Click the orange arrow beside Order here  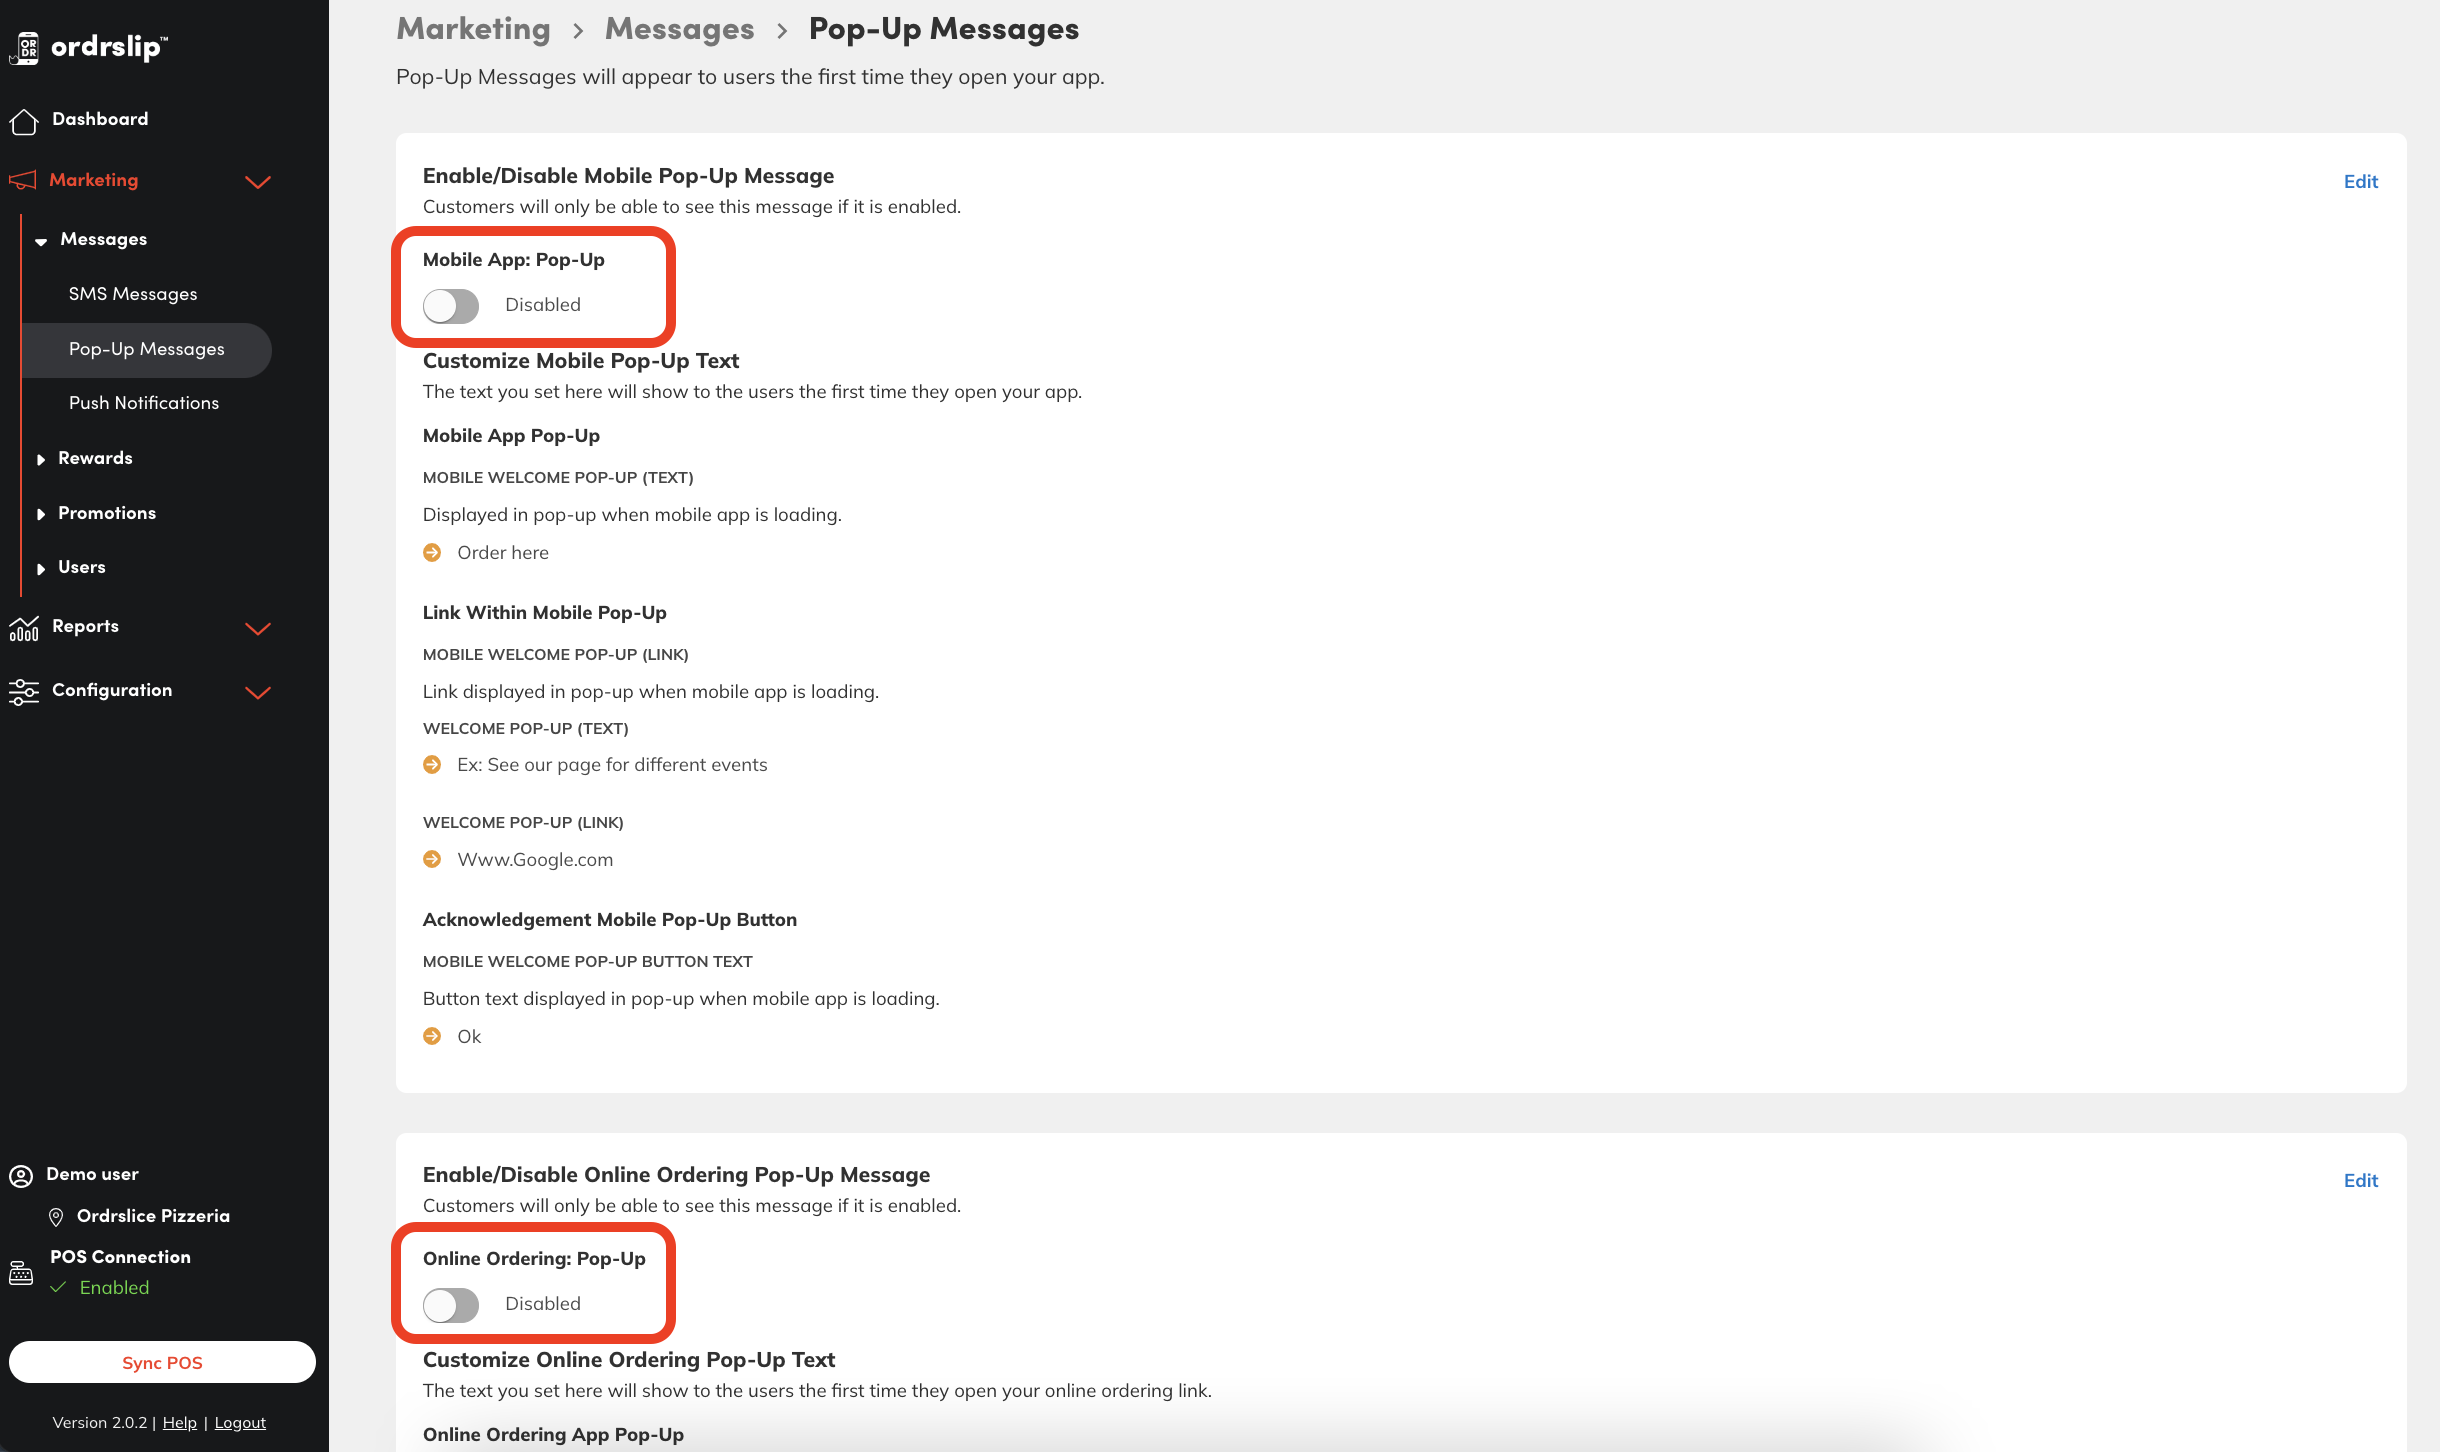coord(432,553)
